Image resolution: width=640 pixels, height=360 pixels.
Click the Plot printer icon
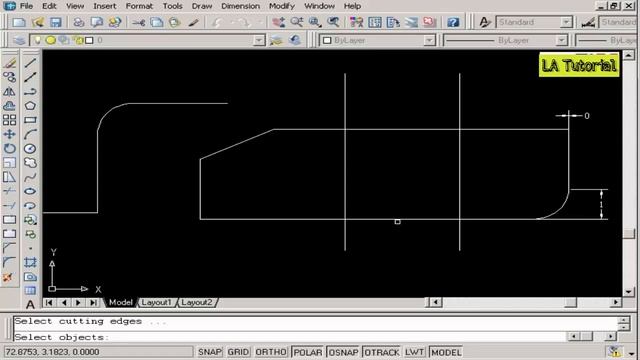(x=79, y=22)
